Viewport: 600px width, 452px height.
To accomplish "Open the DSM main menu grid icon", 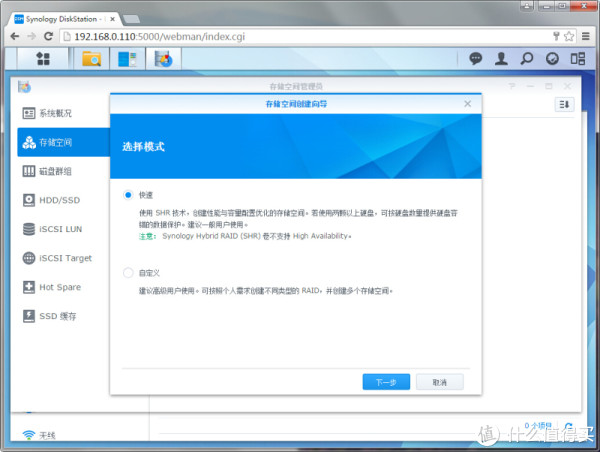I will pos(43,59).
